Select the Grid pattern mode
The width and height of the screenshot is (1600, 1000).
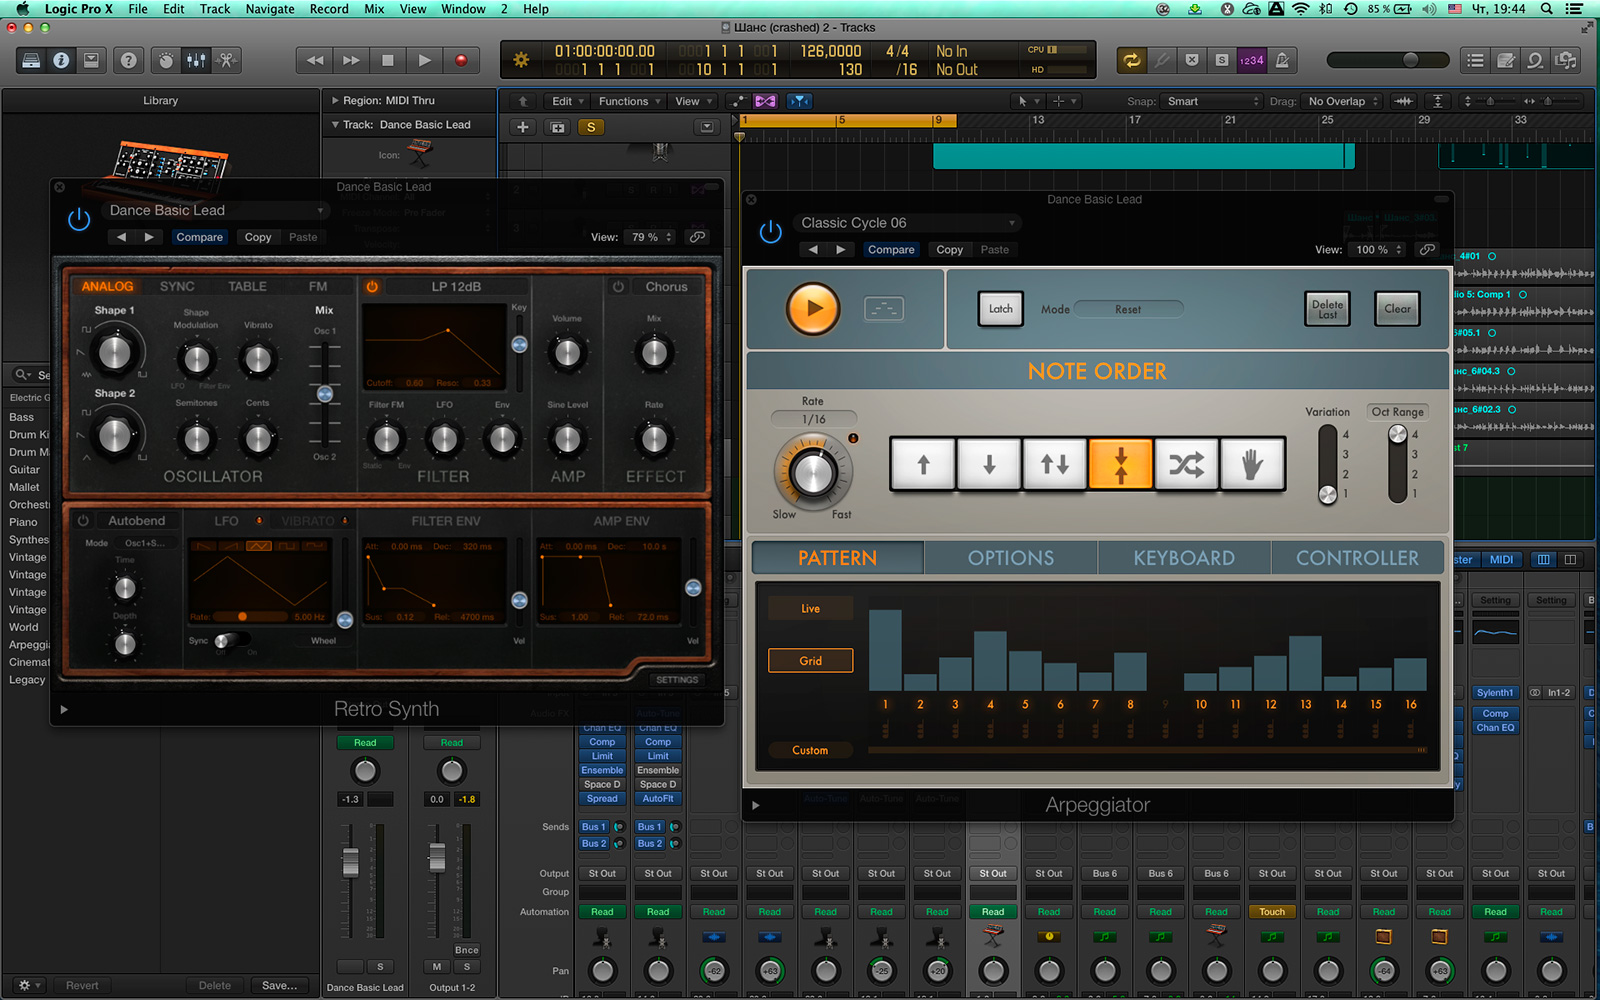click(x=810, y=661)
